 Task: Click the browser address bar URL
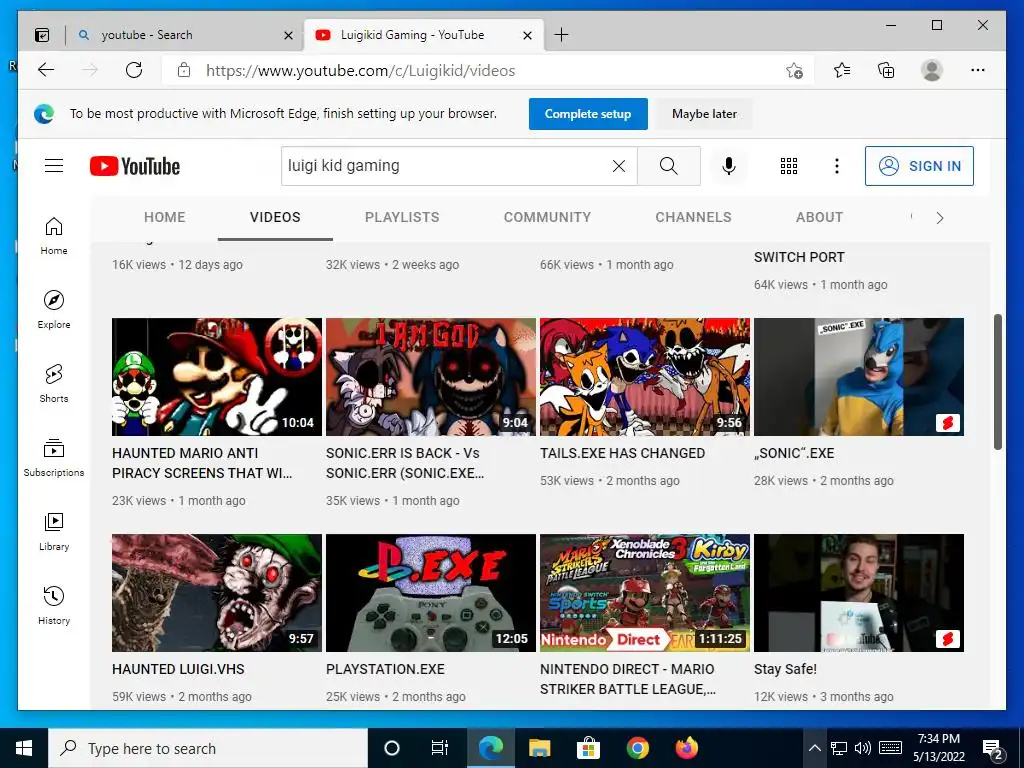(x=360, y=71)
